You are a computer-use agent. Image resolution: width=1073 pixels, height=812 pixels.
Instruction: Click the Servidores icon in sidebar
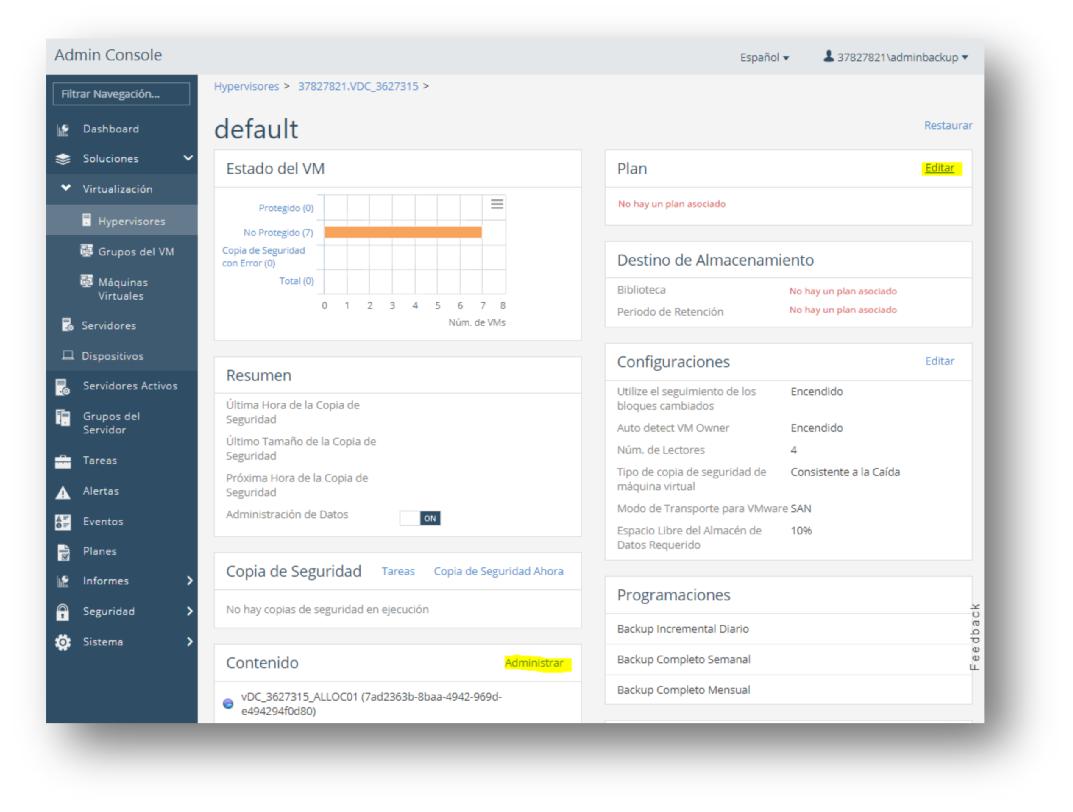click(x=67, y=325)
